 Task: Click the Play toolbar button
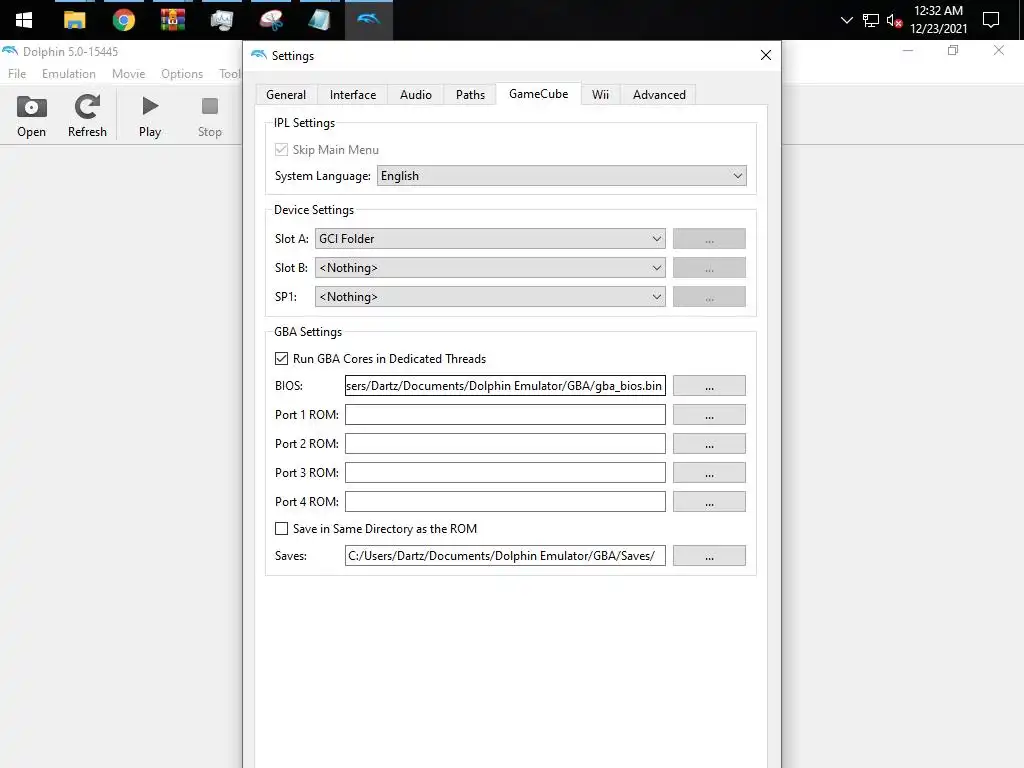coord(150,116)
